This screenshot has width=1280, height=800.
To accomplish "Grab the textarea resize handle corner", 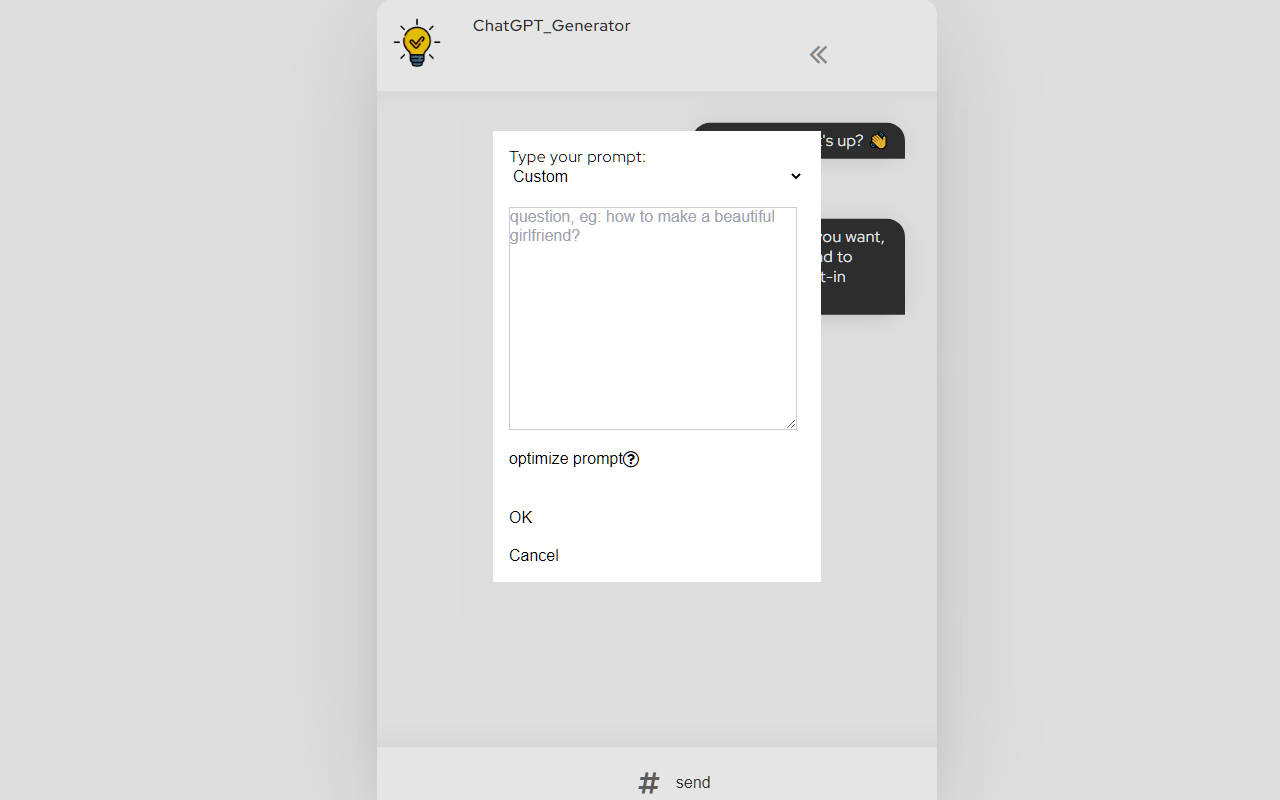I will pos(791,424).
